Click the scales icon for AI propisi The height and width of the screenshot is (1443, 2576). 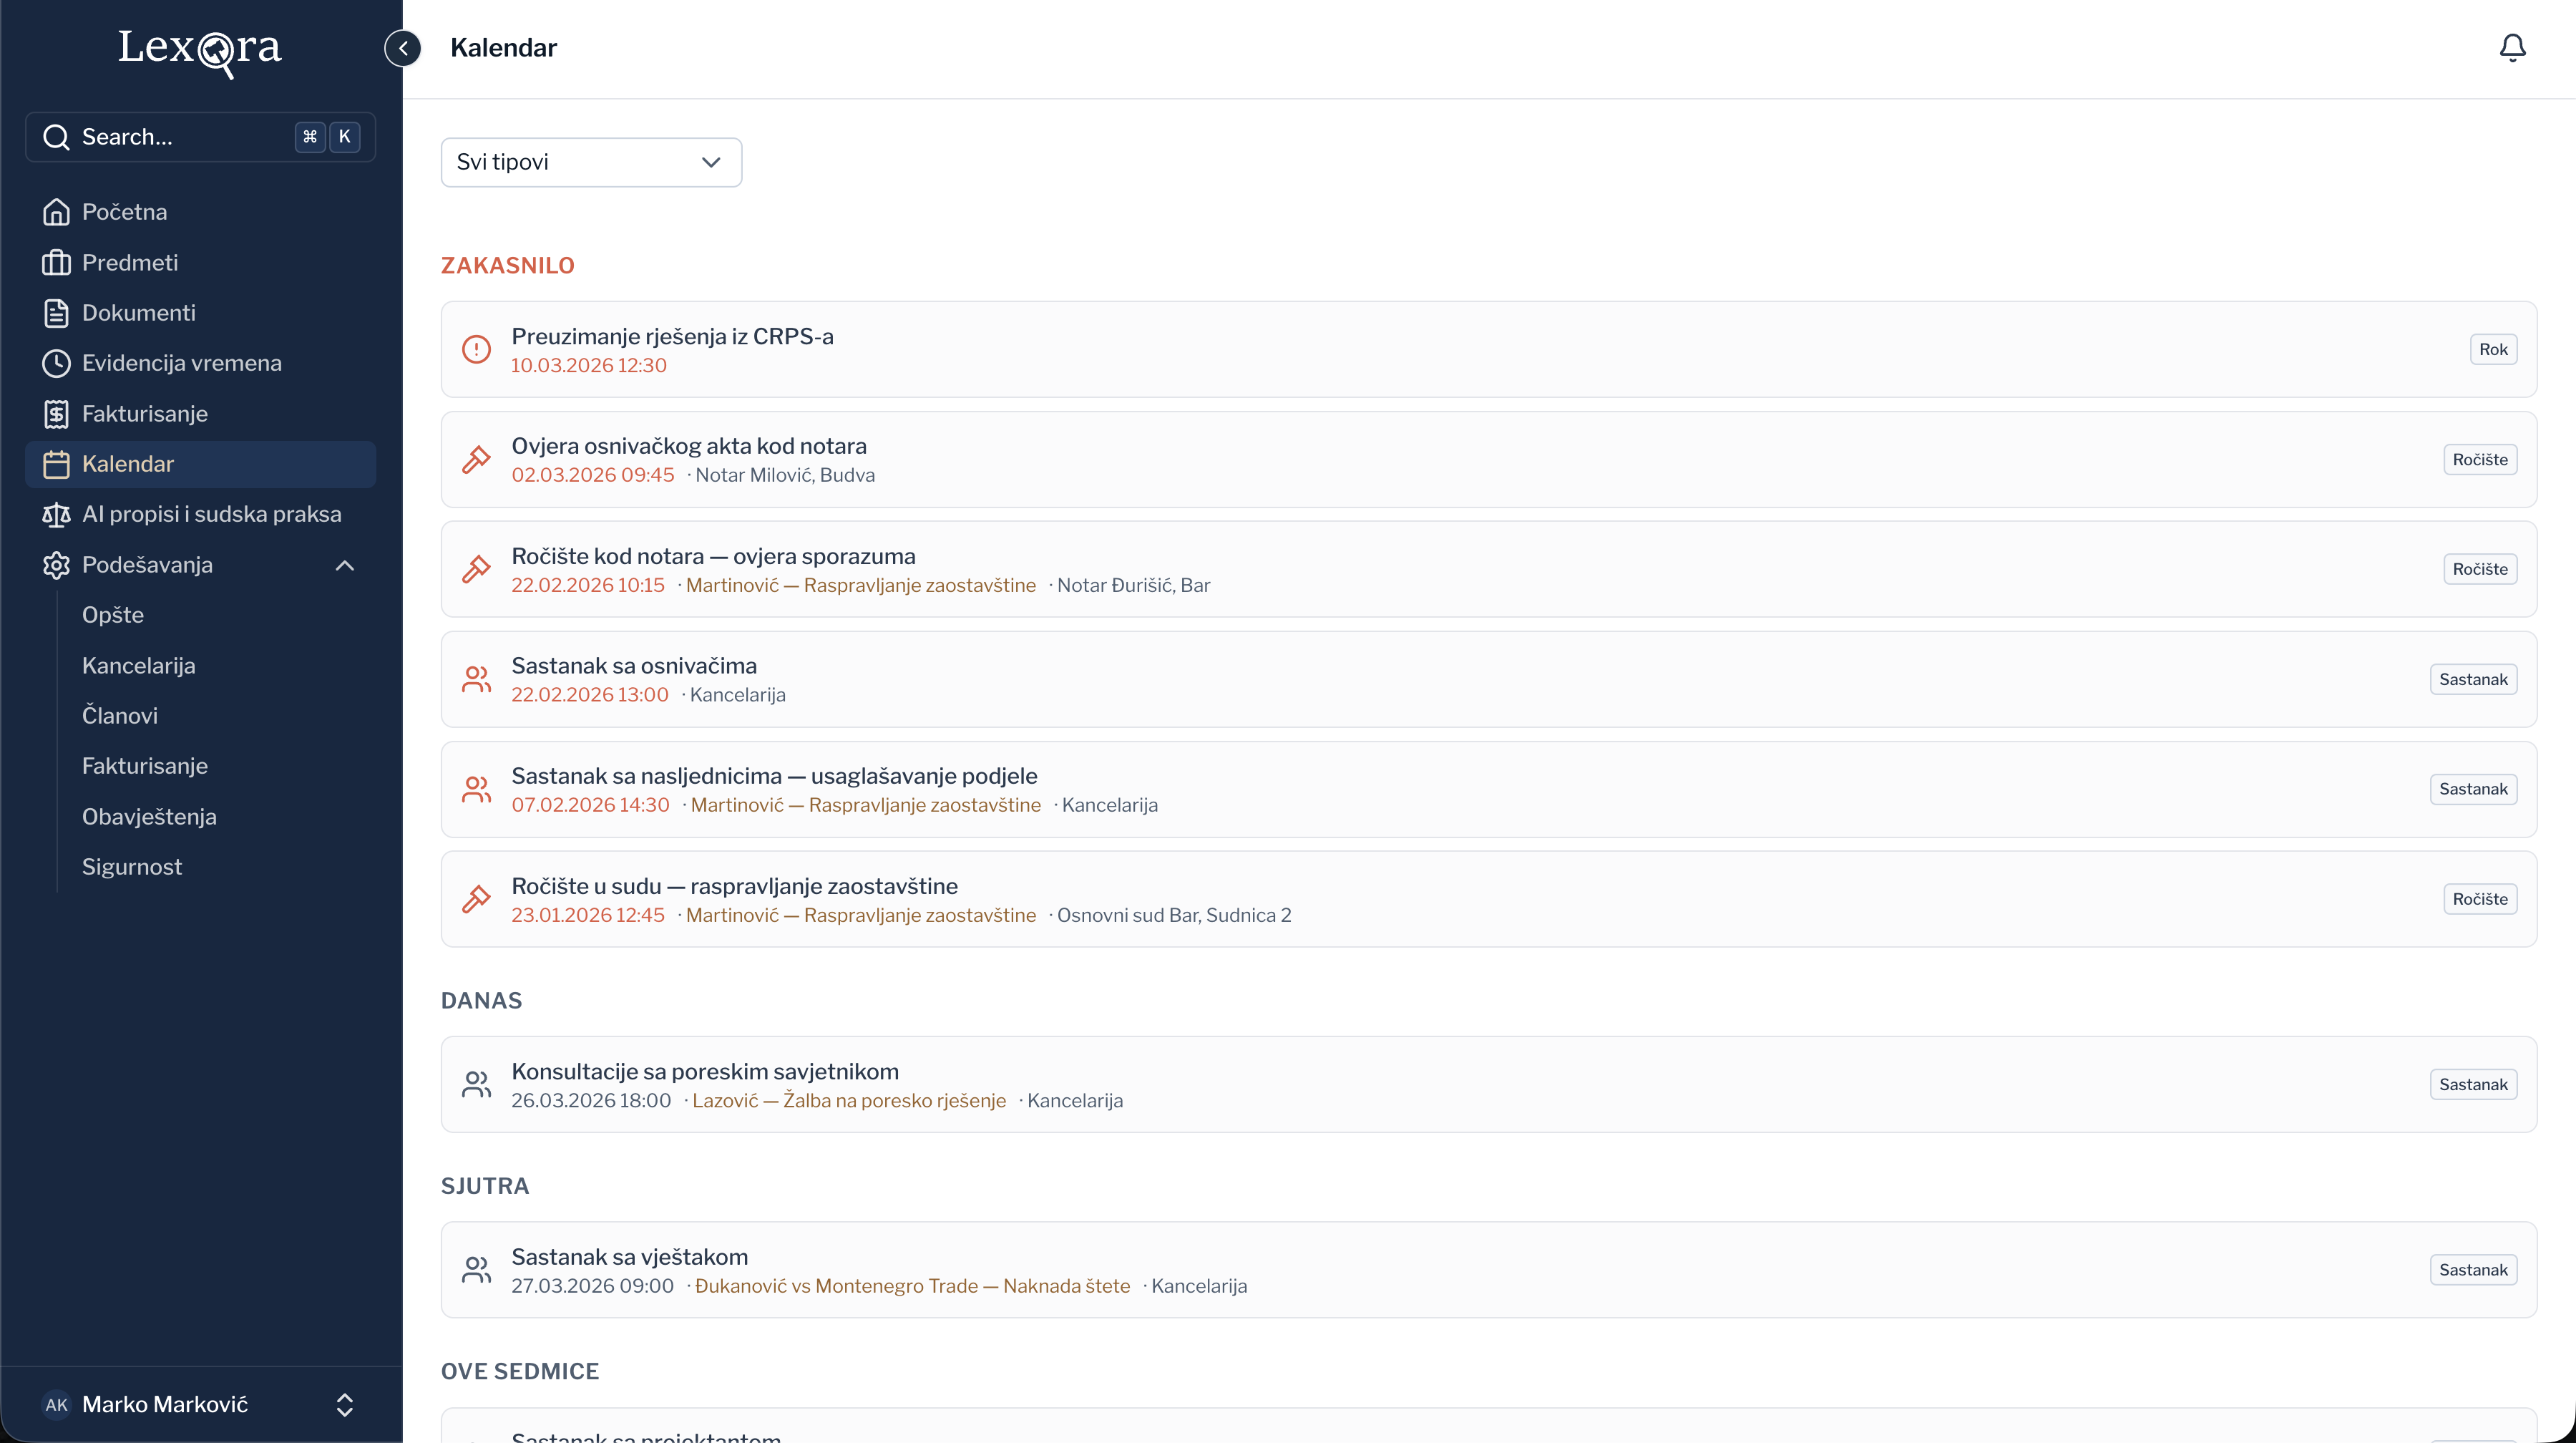[56, 514]
